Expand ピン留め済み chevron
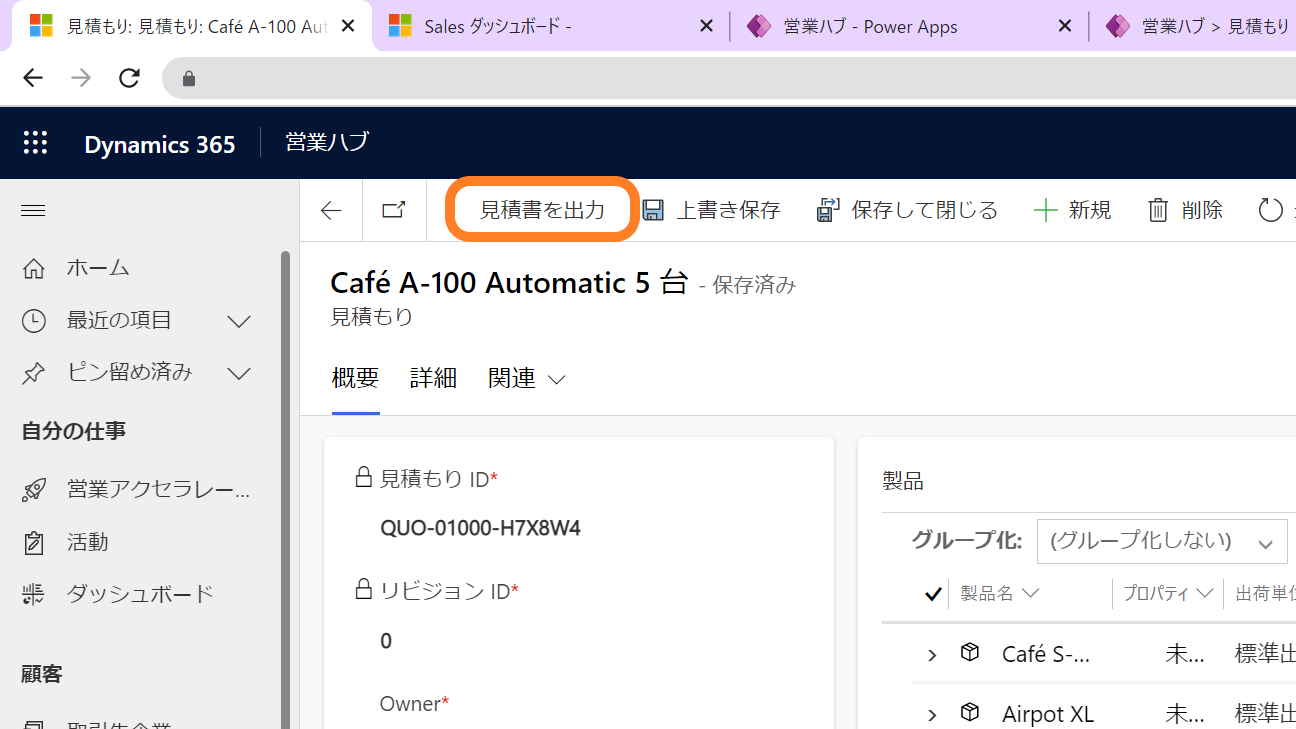Image resolution: width=1296 pixels, height=729 pixels. (x=239, y=373)
